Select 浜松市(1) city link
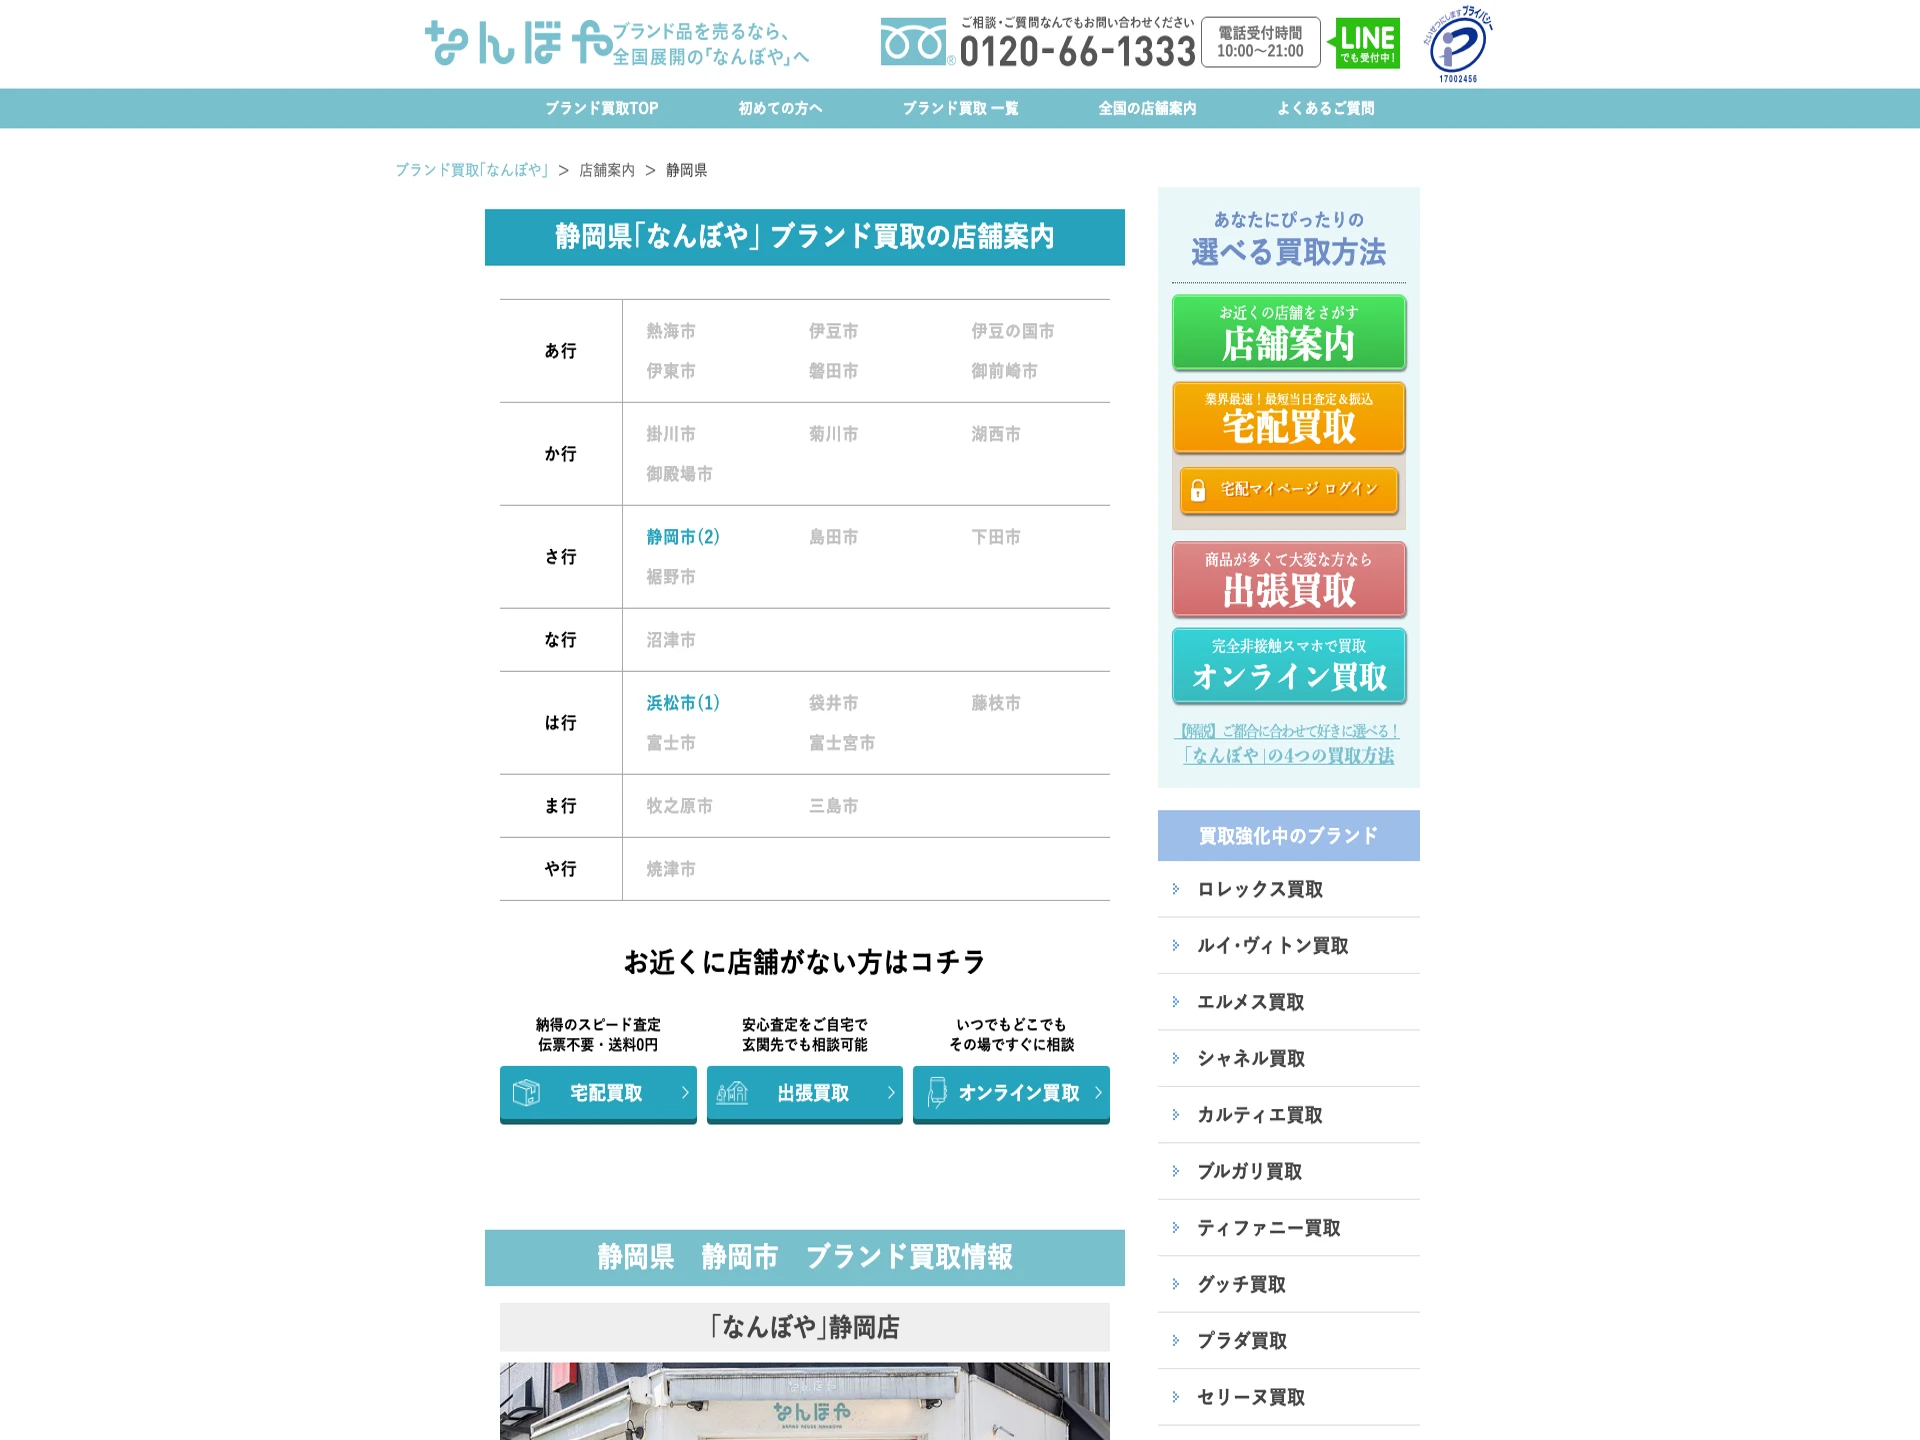The width and height of the screenshot is (1920, 1440). 683,703
